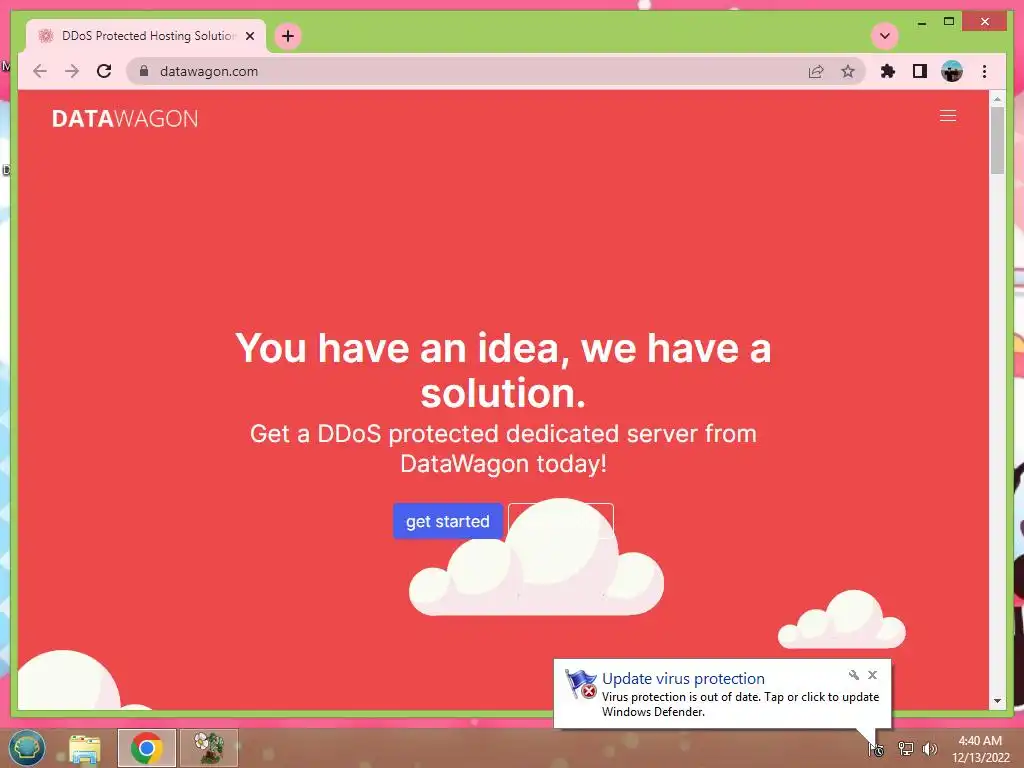Screen dimensions: 1024x768
Task: Open a new tab with the plus button
Action: click(x=288, y=36)
